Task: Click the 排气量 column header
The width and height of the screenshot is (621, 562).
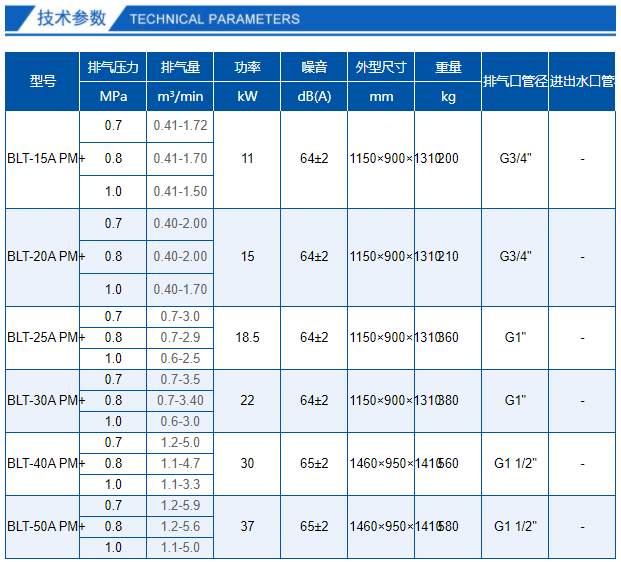Action: (x=180, y=67)
